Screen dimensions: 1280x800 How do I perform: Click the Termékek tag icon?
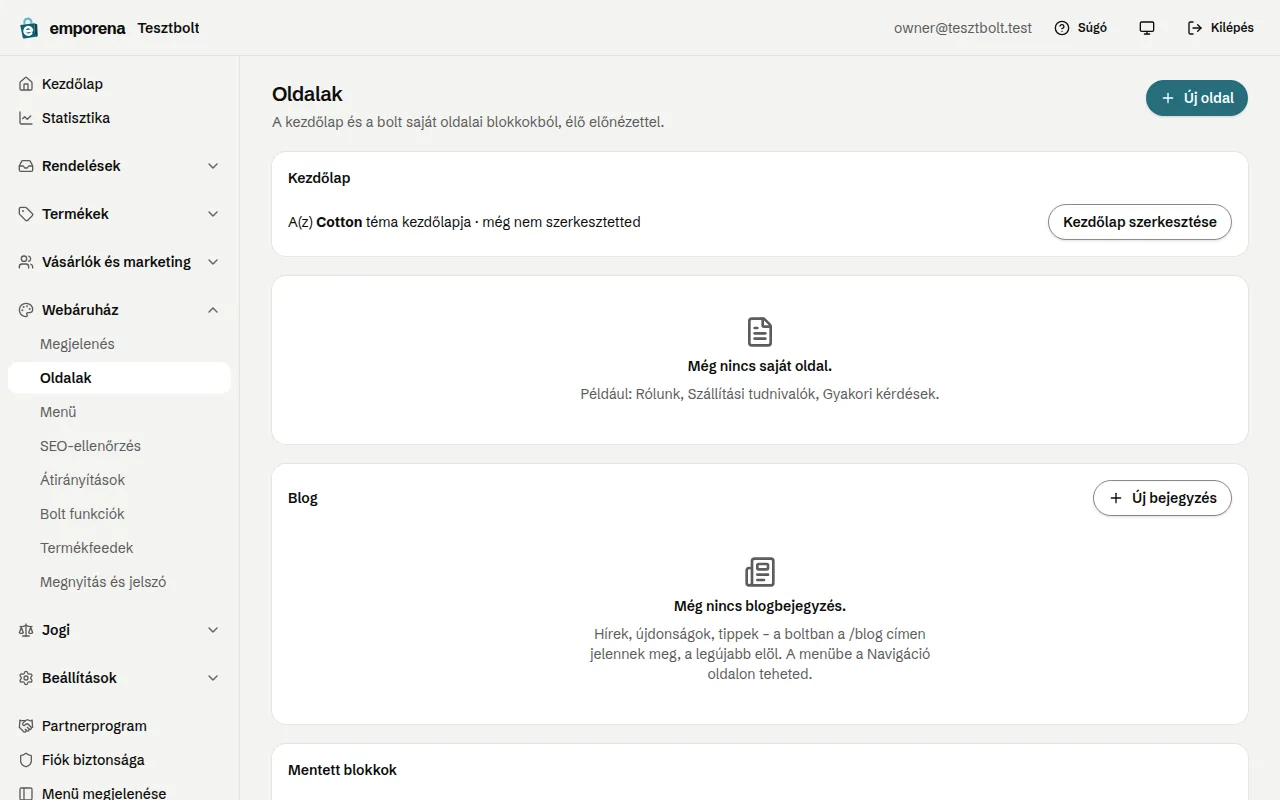coord(26,214)
